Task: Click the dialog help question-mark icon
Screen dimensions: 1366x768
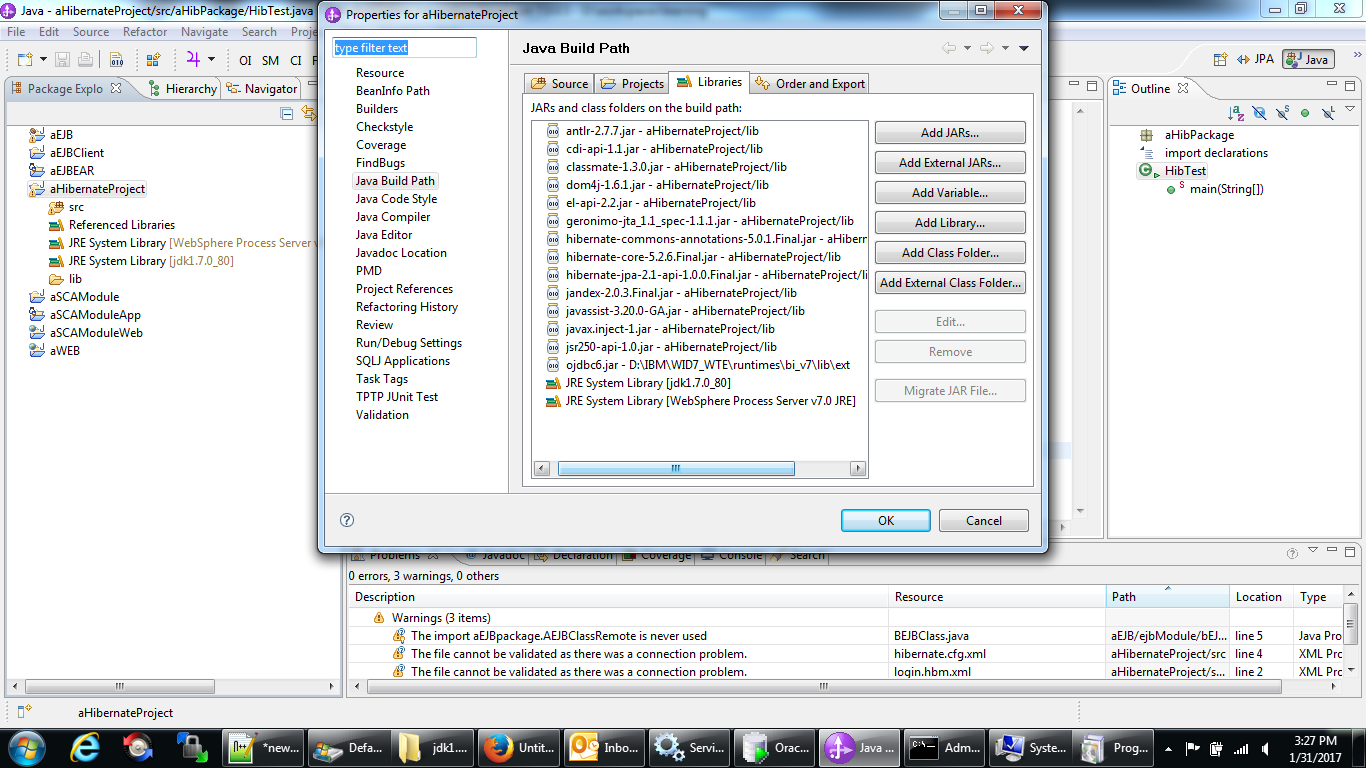Action: [347, 520]
